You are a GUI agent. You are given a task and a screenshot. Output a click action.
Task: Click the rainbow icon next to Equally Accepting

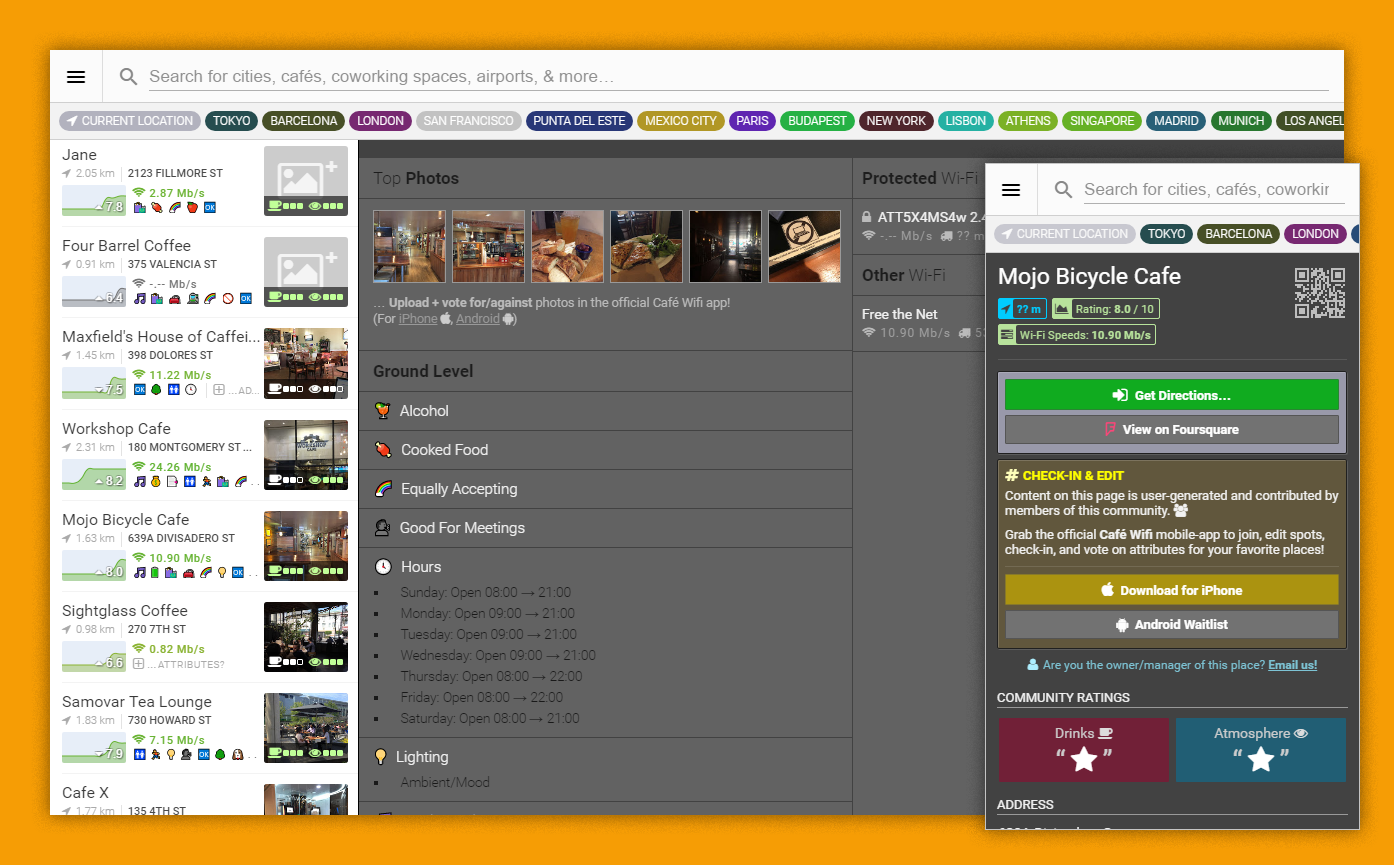(x=382, y=489)
